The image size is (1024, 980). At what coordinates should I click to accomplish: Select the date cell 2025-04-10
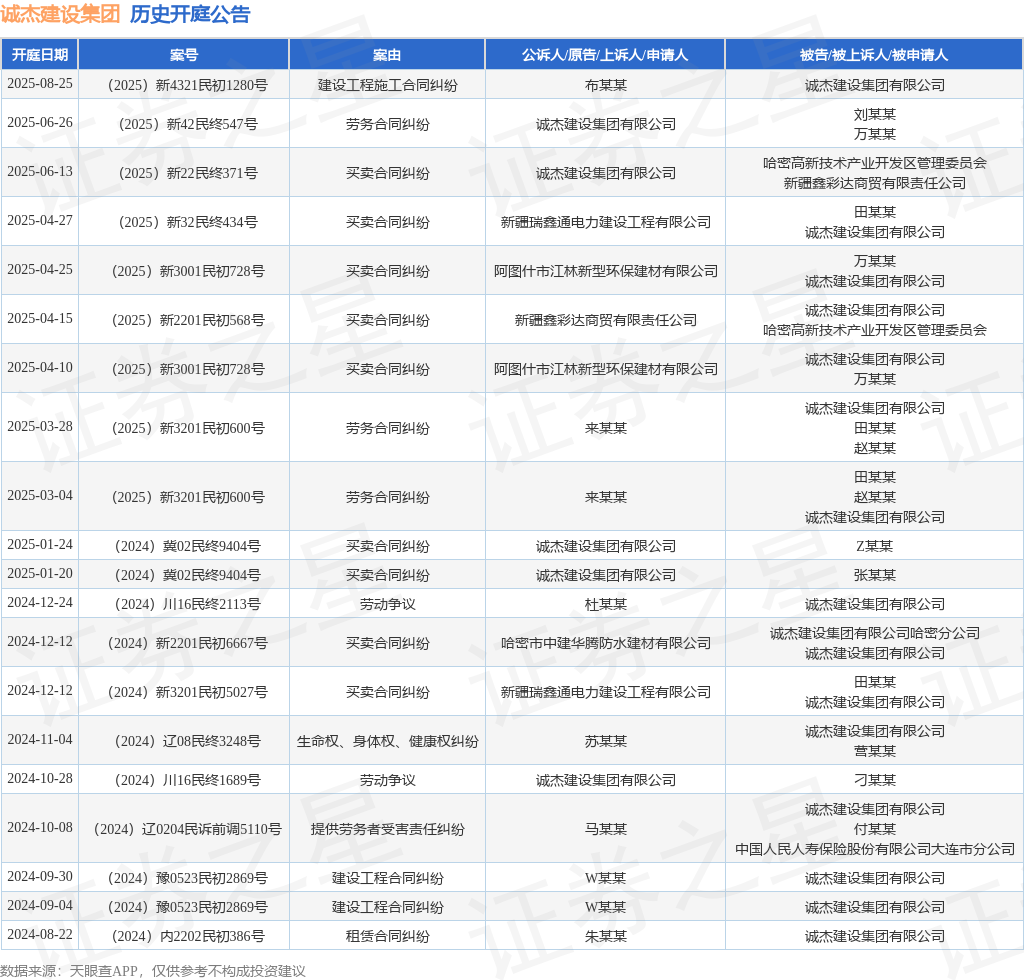pyautogui.click(x=40, y=368)
